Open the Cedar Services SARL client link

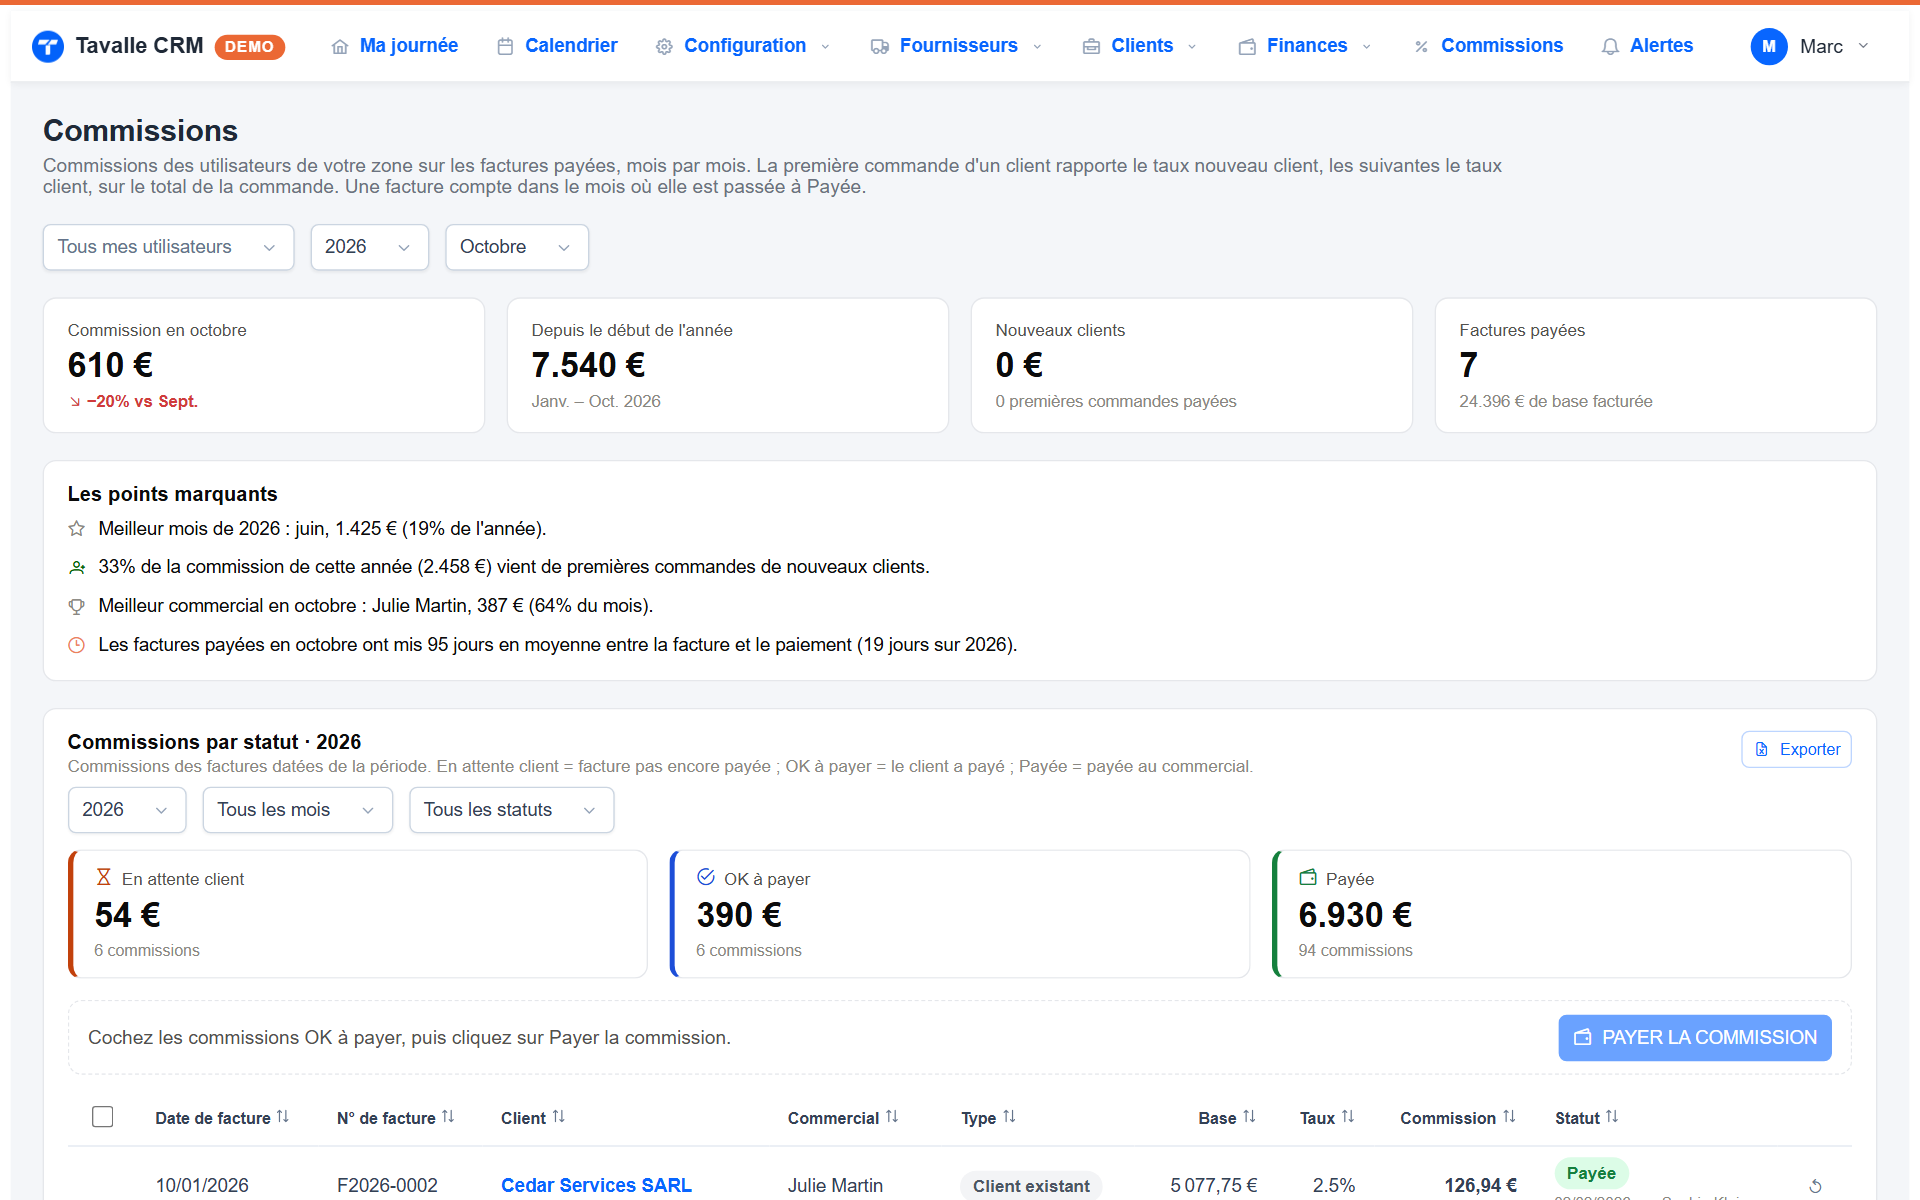tap(596, 1186)
